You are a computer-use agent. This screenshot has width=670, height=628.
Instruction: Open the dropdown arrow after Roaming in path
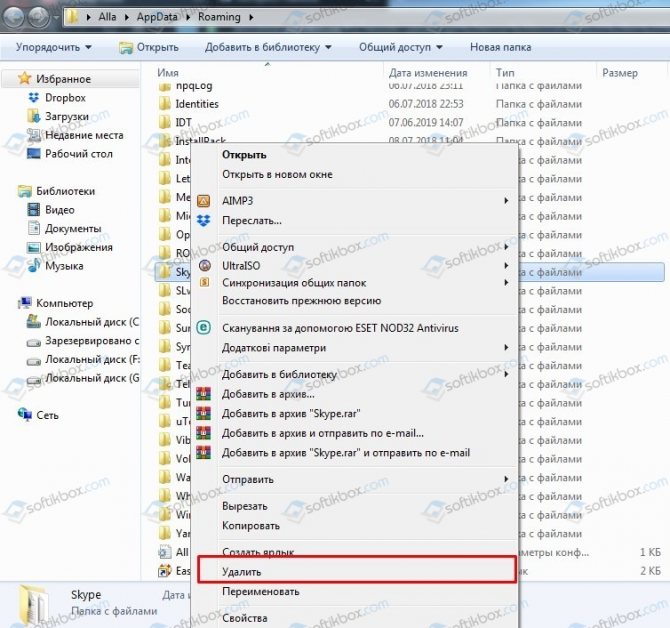coord(251,17)
